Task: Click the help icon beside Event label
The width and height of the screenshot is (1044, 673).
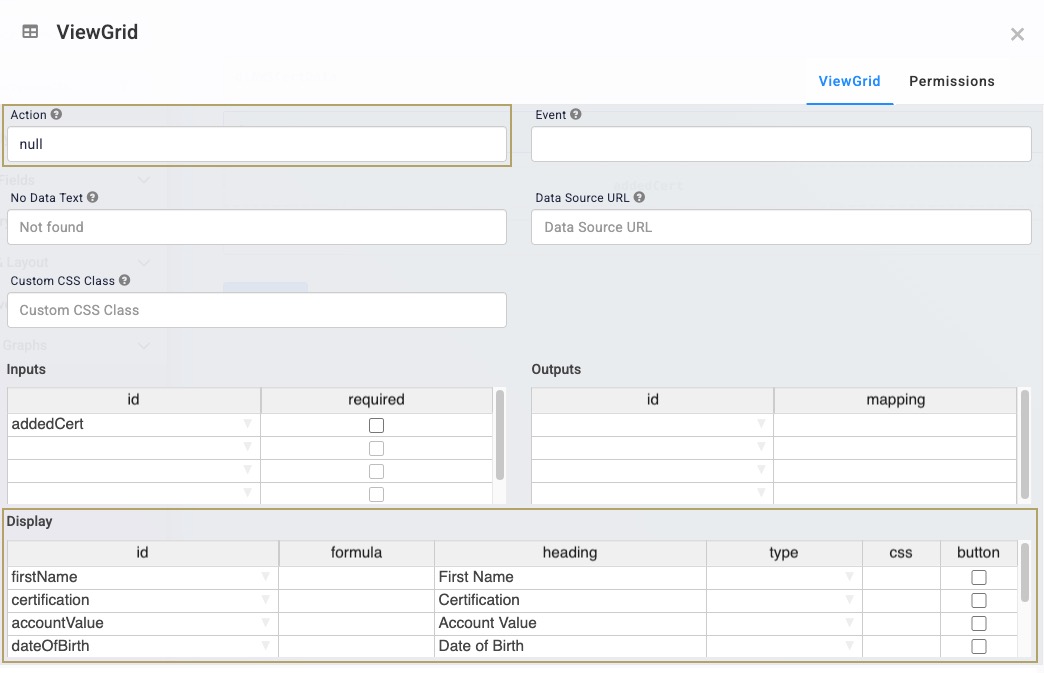Action: pos(576,114)
